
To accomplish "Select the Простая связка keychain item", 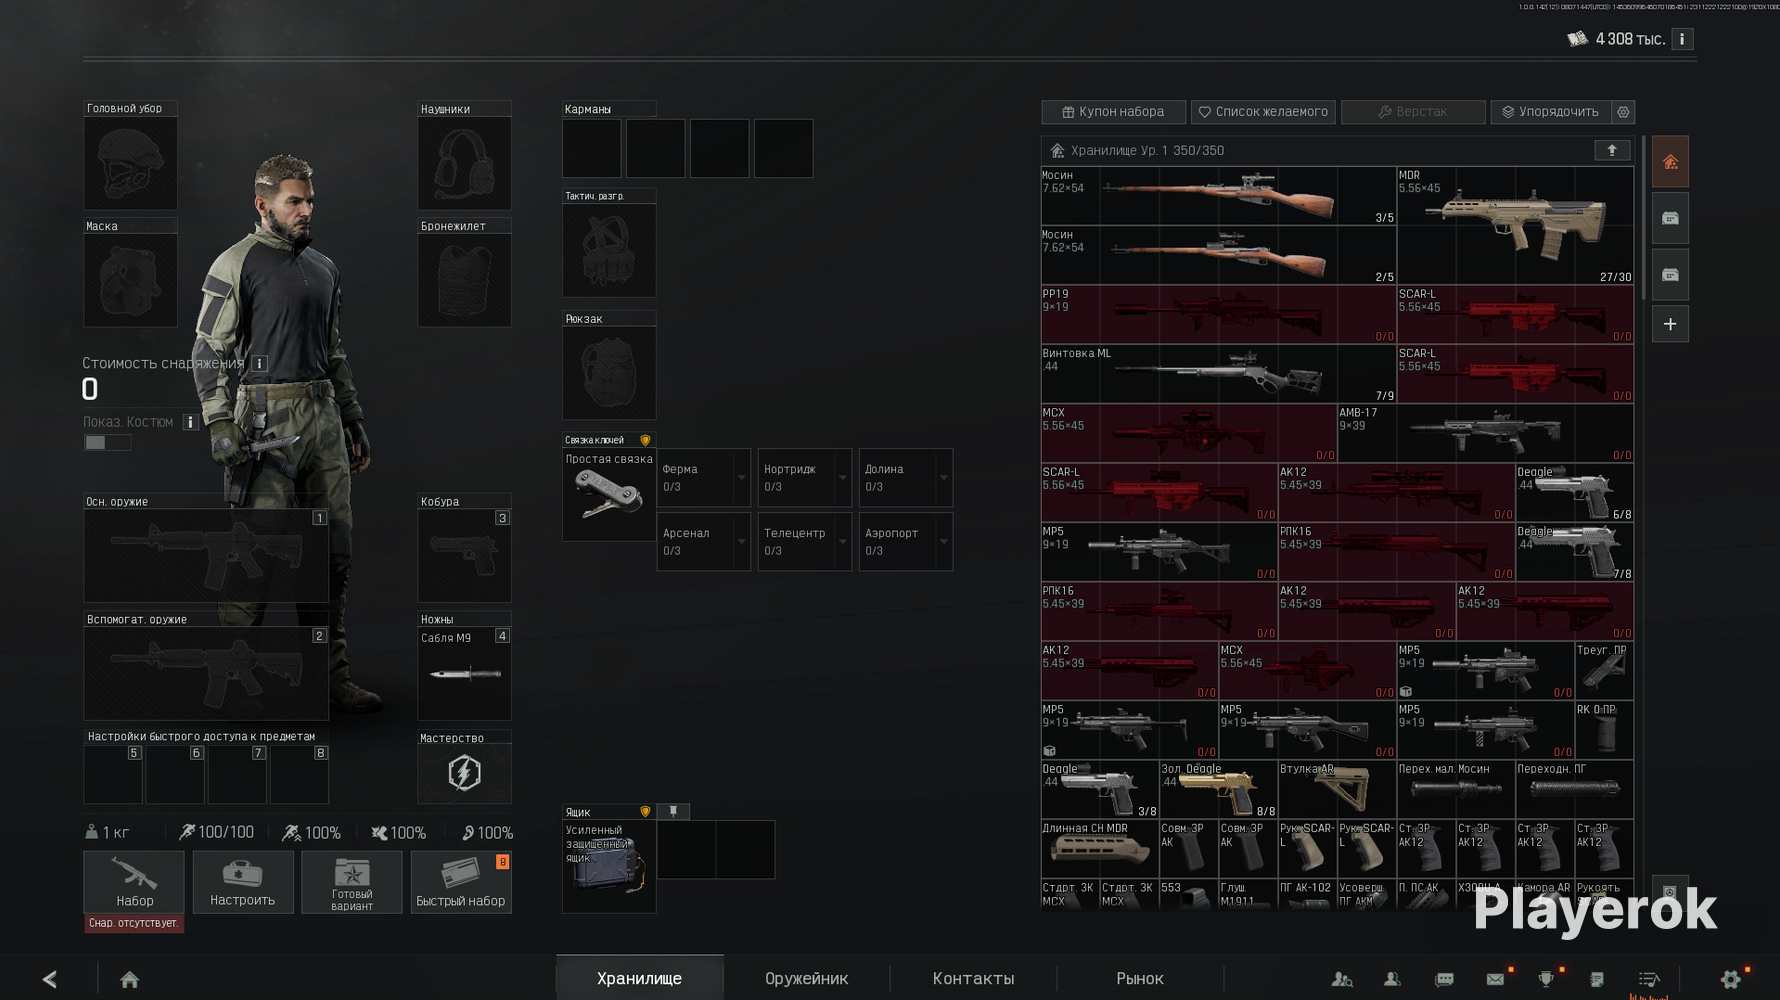I will coord(609,496).
